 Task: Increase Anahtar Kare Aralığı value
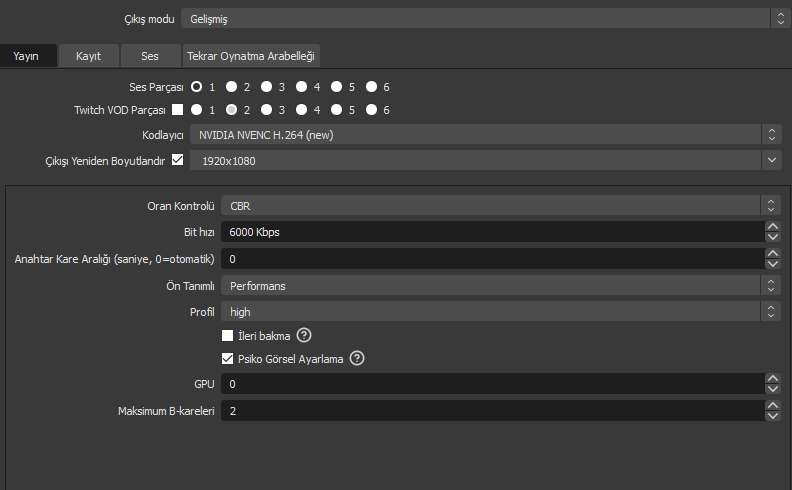pos(773,253)
